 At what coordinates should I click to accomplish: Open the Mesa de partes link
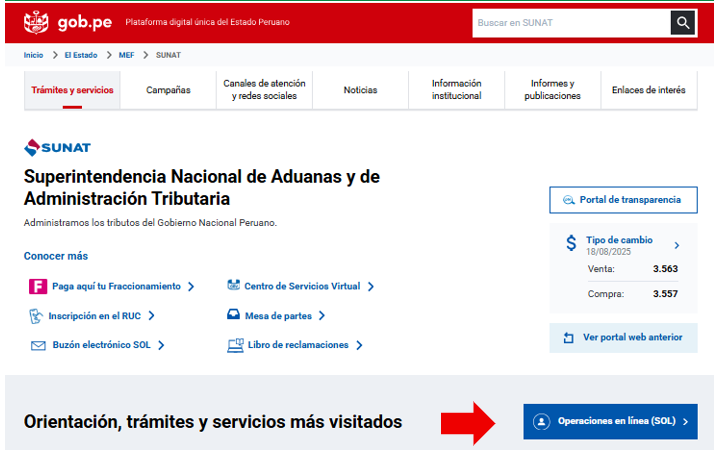pos(278,316)
